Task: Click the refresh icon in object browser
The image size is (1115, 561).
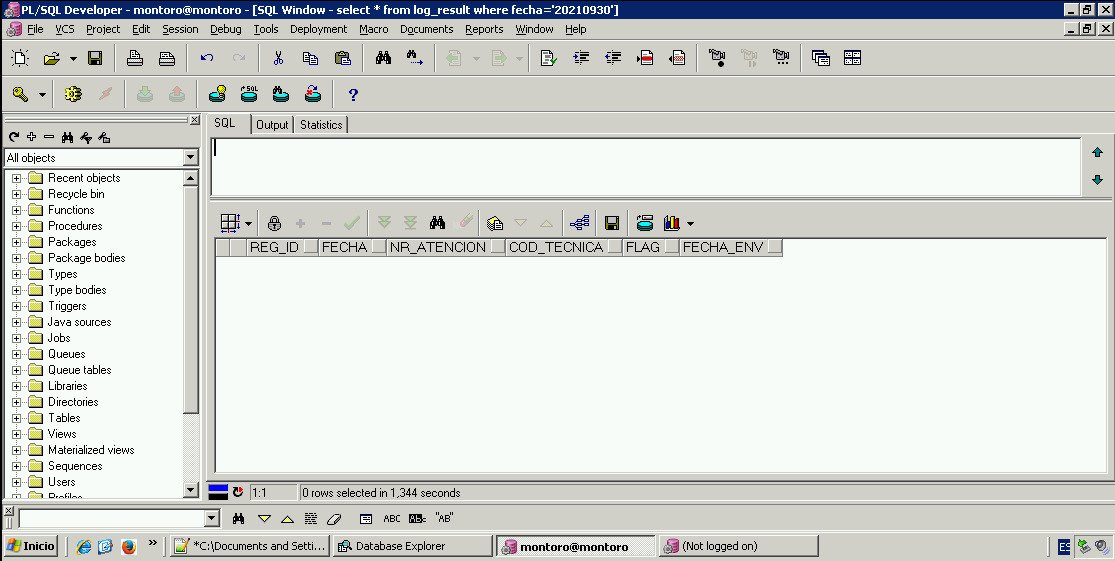Action: (x=14, y=137)
